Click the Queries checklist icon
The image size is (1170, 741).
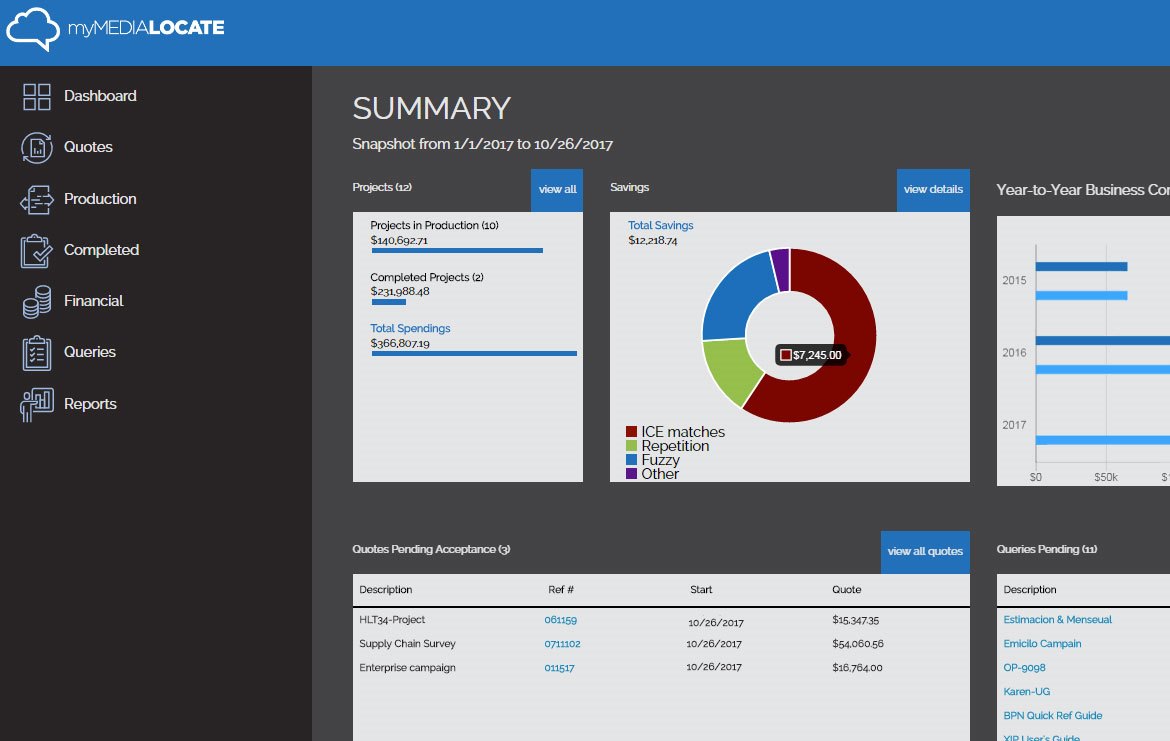pyautogui.click(x=37, y=353)
